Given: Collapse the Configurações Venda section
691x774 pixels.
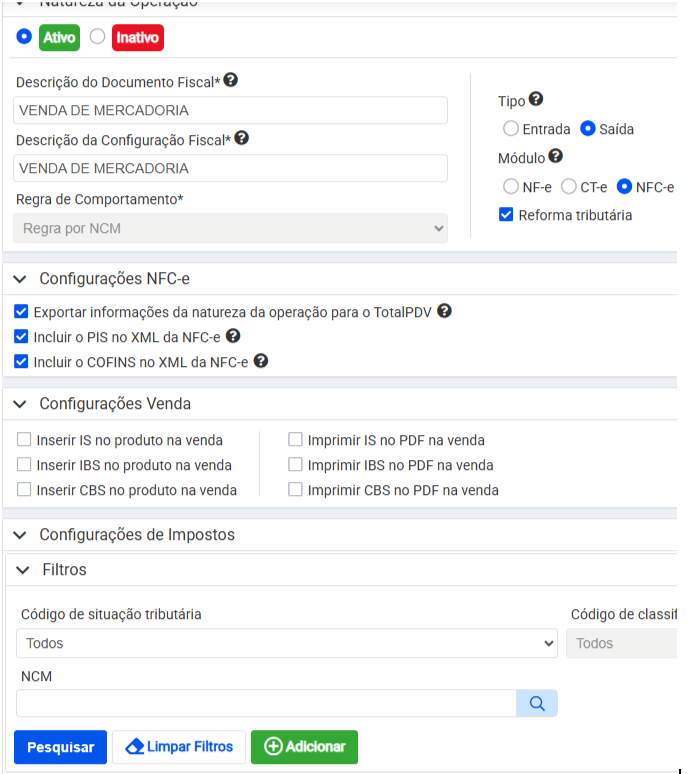Looking at the screenshot, I should (19, 404).
